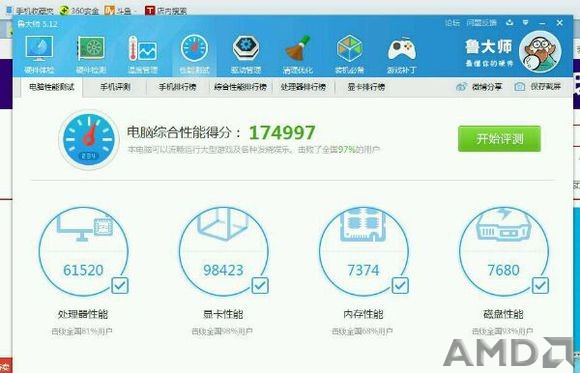This screenshot has height=373, width=580.
Task: Open the 硬件检测 hardware detection icon
Action: (91, 54)
